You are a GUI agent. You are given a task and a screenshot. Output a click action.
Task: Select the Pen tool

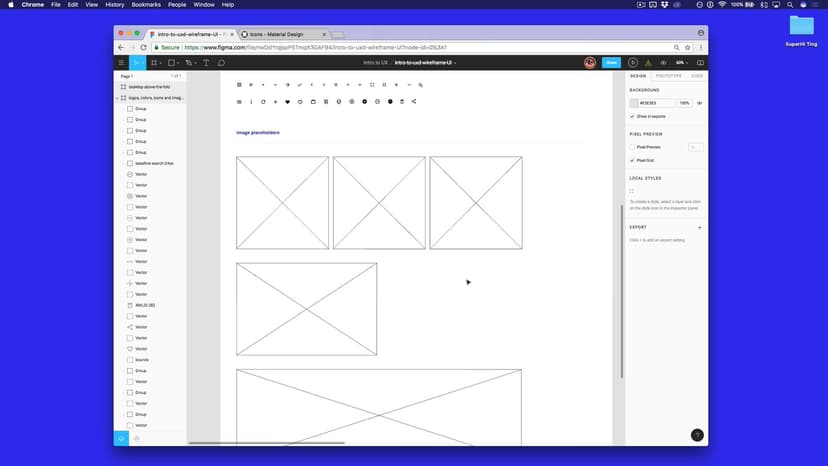(188, 63)
